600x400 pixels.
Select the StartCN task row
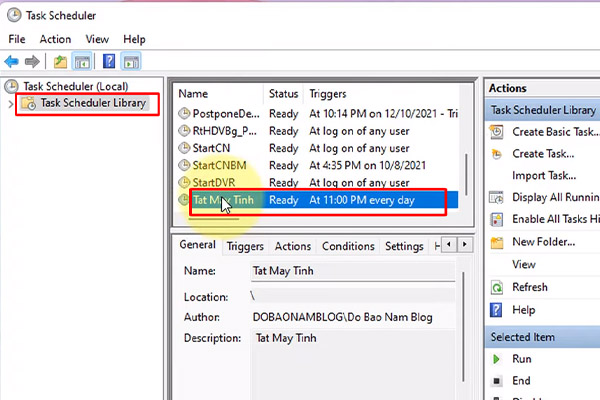coord(318,148)
